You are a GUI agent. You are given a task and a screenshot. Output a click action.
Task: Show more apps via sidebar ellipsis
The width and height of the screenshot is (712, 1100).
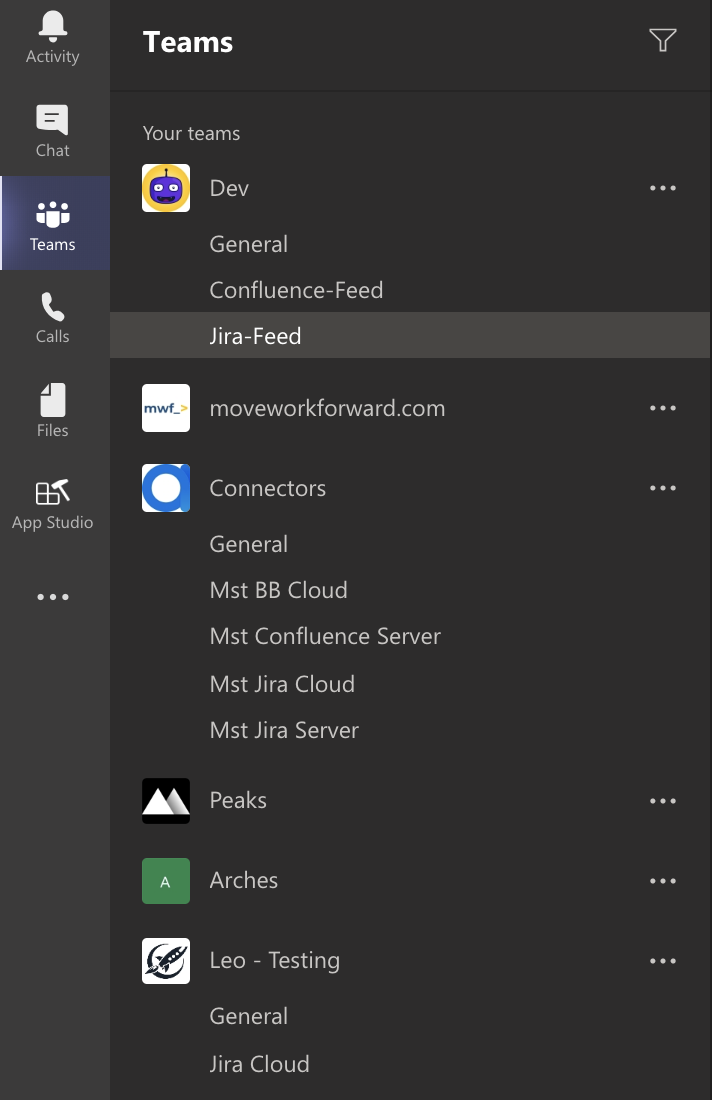pos(52,597)
